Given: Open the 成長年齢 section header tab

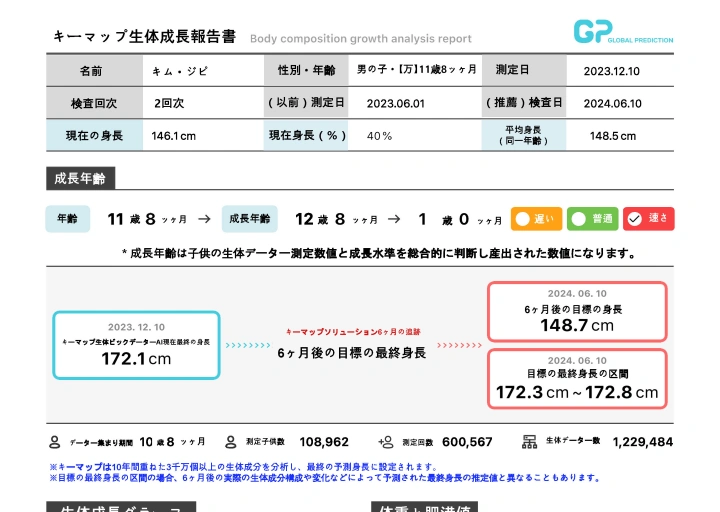Looking at the screenshot, I should pyautogui.click(x=80, y=179).
